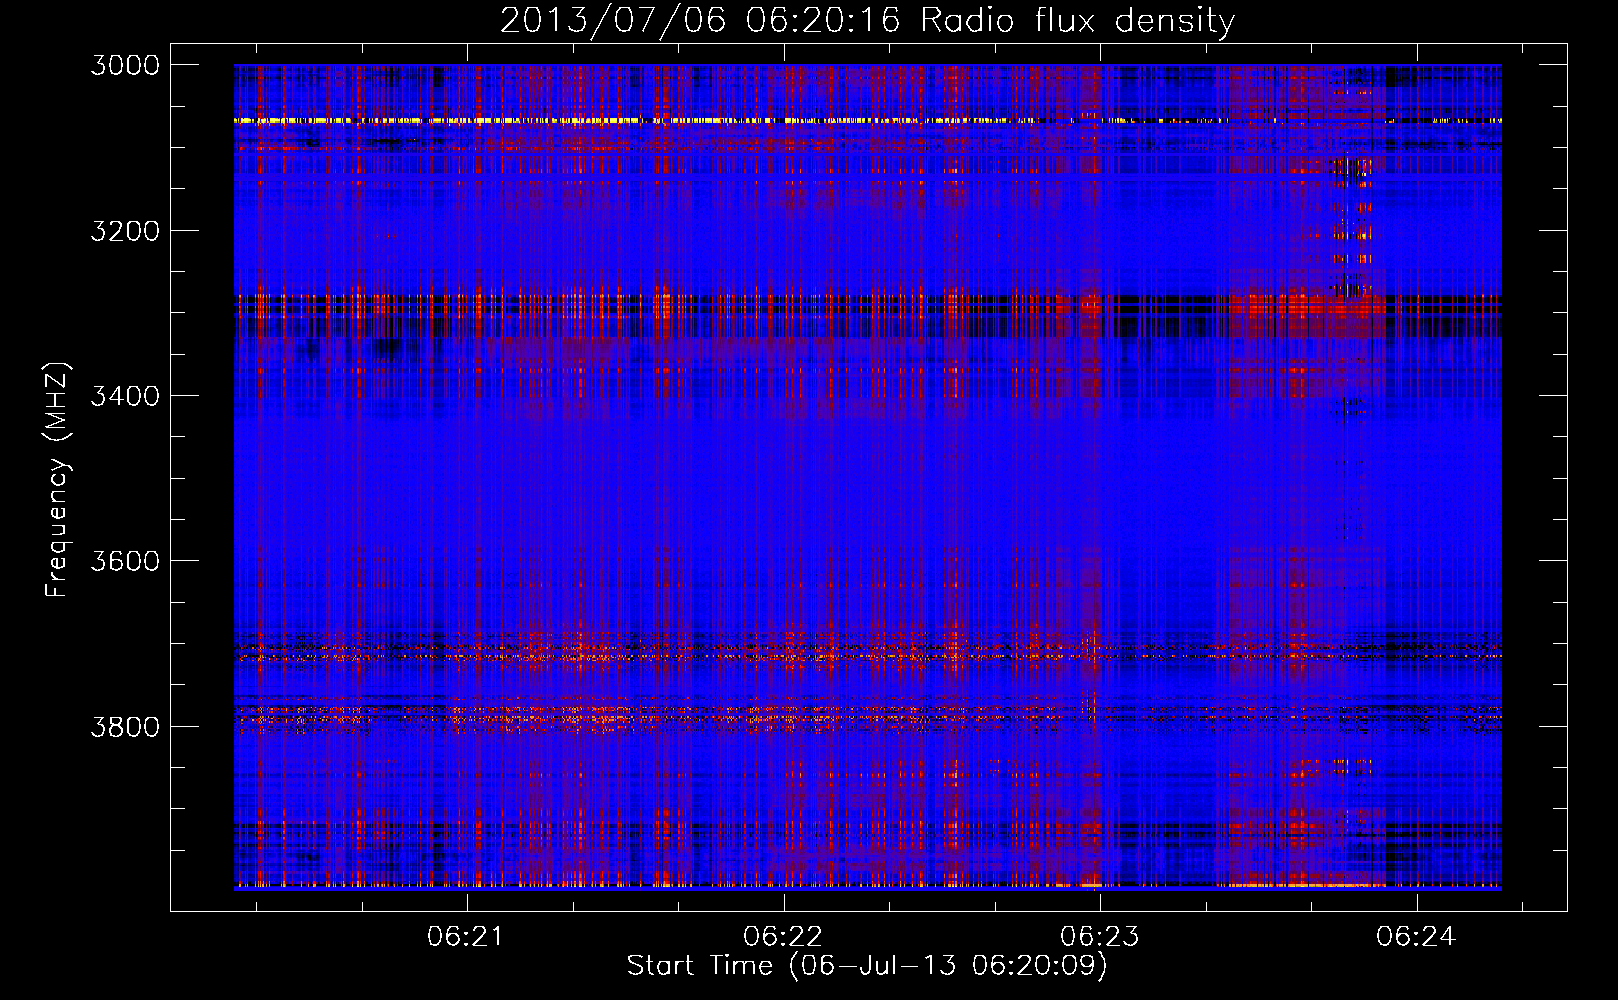
Task: Click the 06:22 time axis label
Action: 783,937
